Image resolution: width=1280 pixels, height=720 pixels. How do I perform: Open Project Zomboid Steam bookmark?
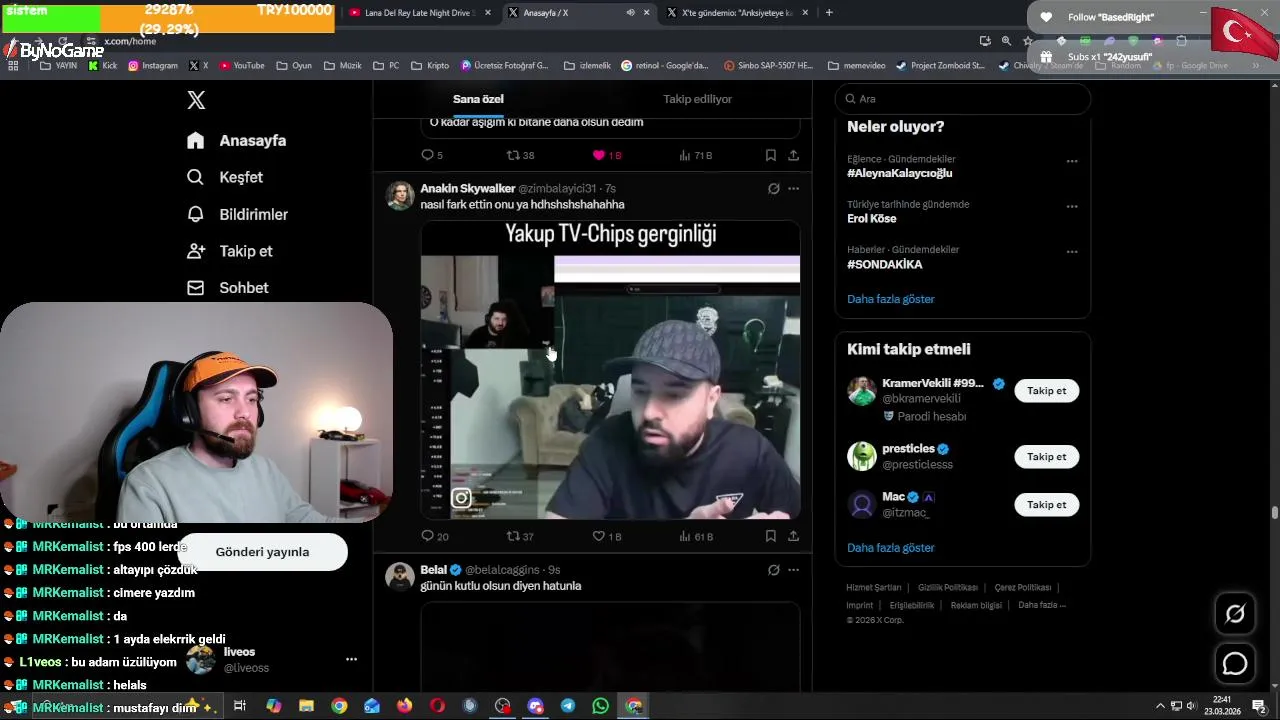coord(940,66)
